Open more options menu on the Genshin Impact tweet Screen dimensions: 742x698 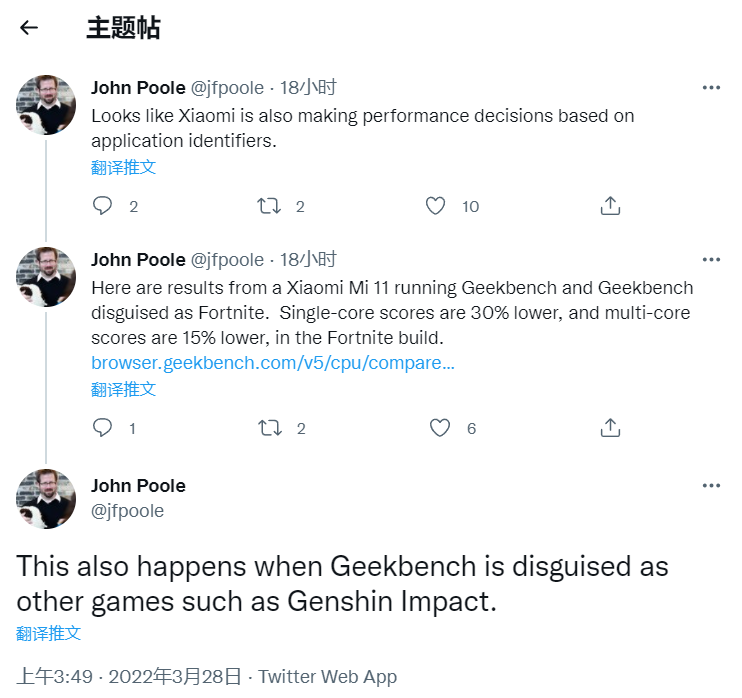tap(711, 486)
